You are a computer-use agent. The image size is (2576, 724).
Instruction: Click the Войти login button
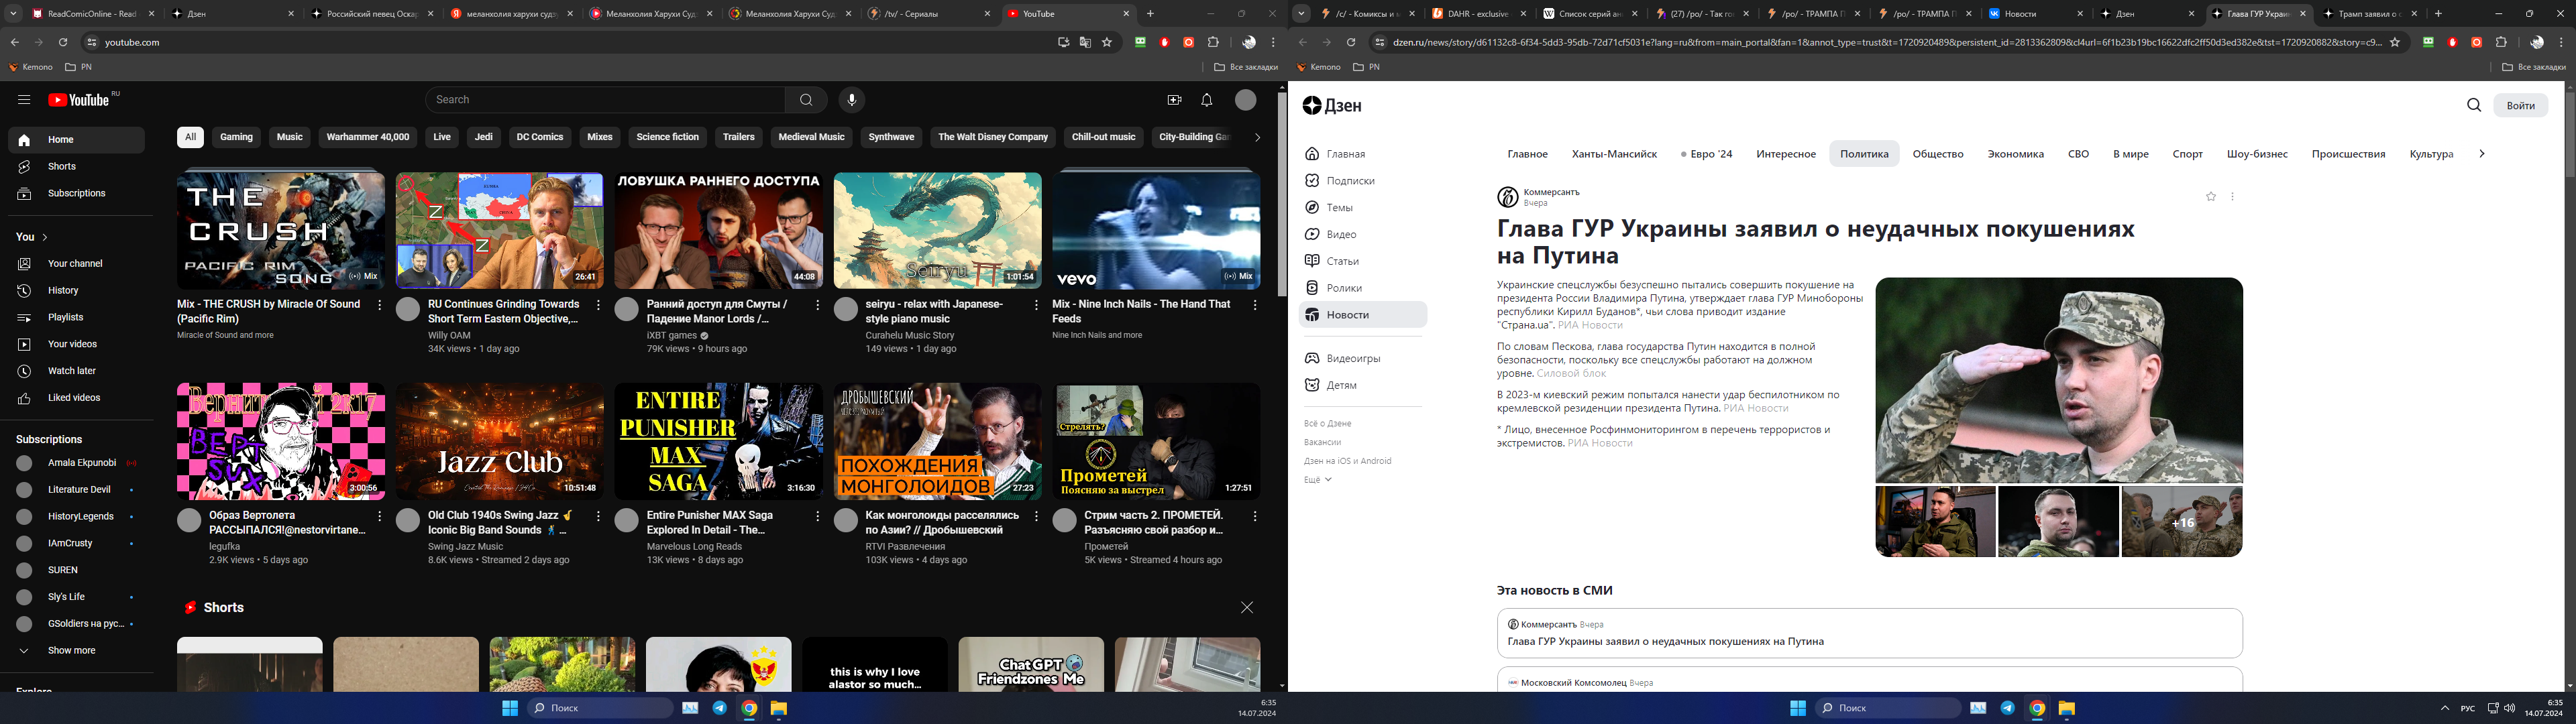[x=2520, y=105]
